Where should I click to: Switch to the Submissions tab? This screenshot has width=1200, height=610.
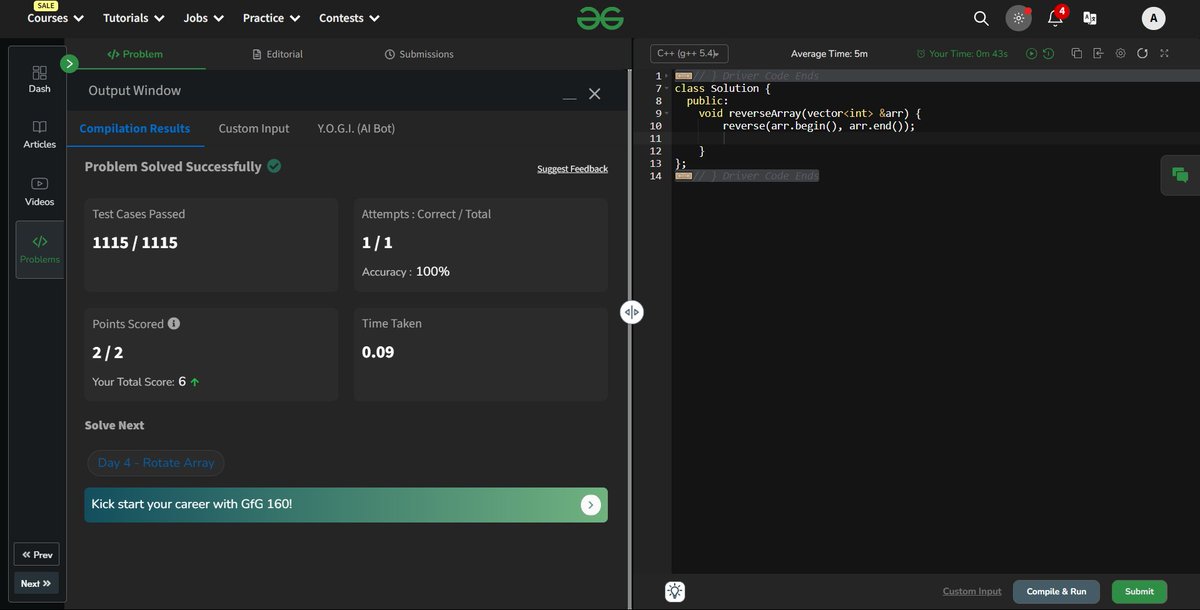tap(419, 54)
